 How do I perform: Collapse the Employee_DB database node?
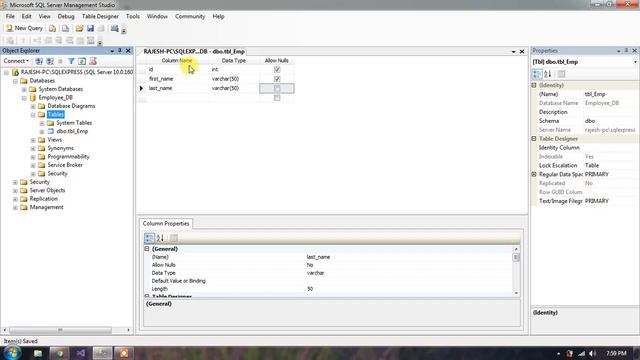(24, 98)
